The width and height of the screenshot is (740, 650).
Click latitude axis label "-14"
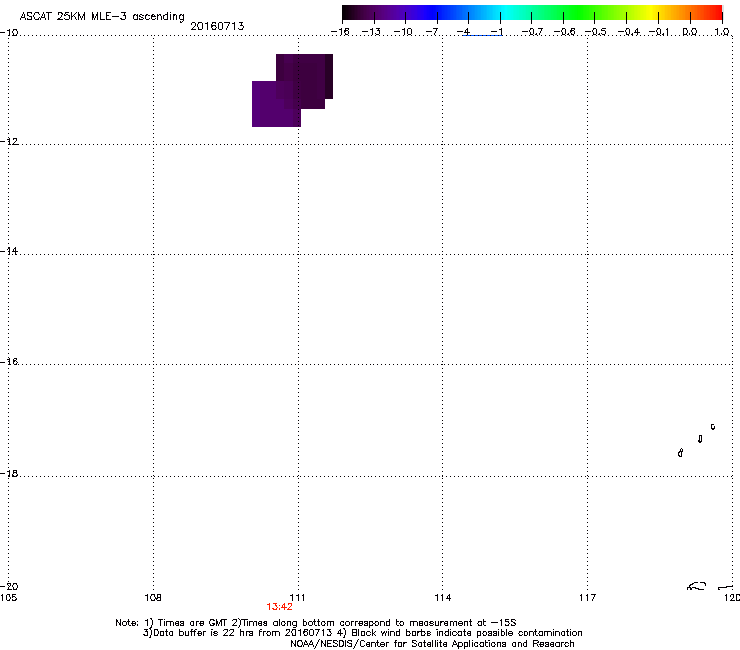pyautogui.click(x=9, y=251)
